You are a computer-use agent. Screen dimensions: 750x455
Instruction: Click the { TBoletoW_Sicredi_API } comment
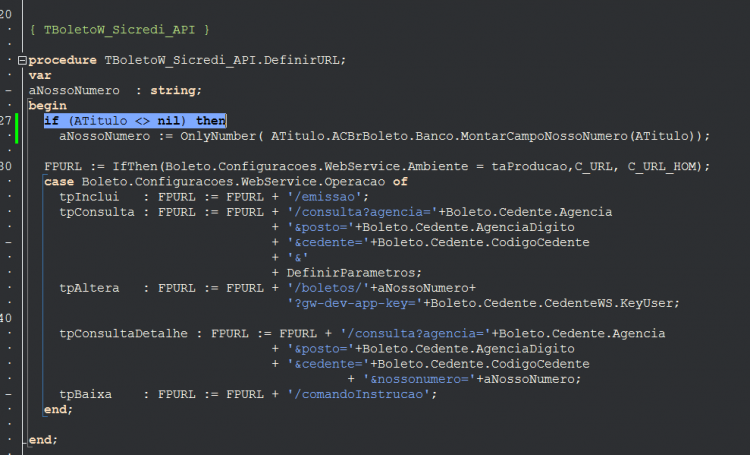(x=120, y=30)
